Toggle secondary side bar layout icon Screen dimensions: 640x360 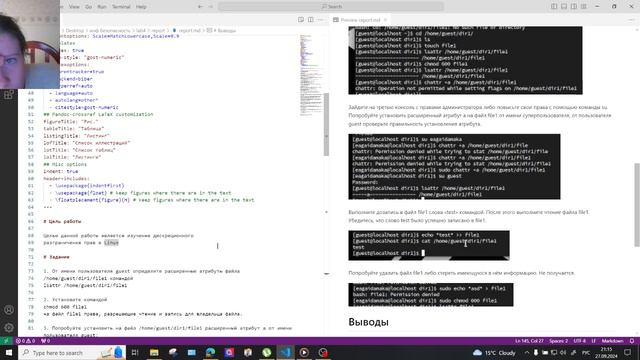click(x=573, y=7)
